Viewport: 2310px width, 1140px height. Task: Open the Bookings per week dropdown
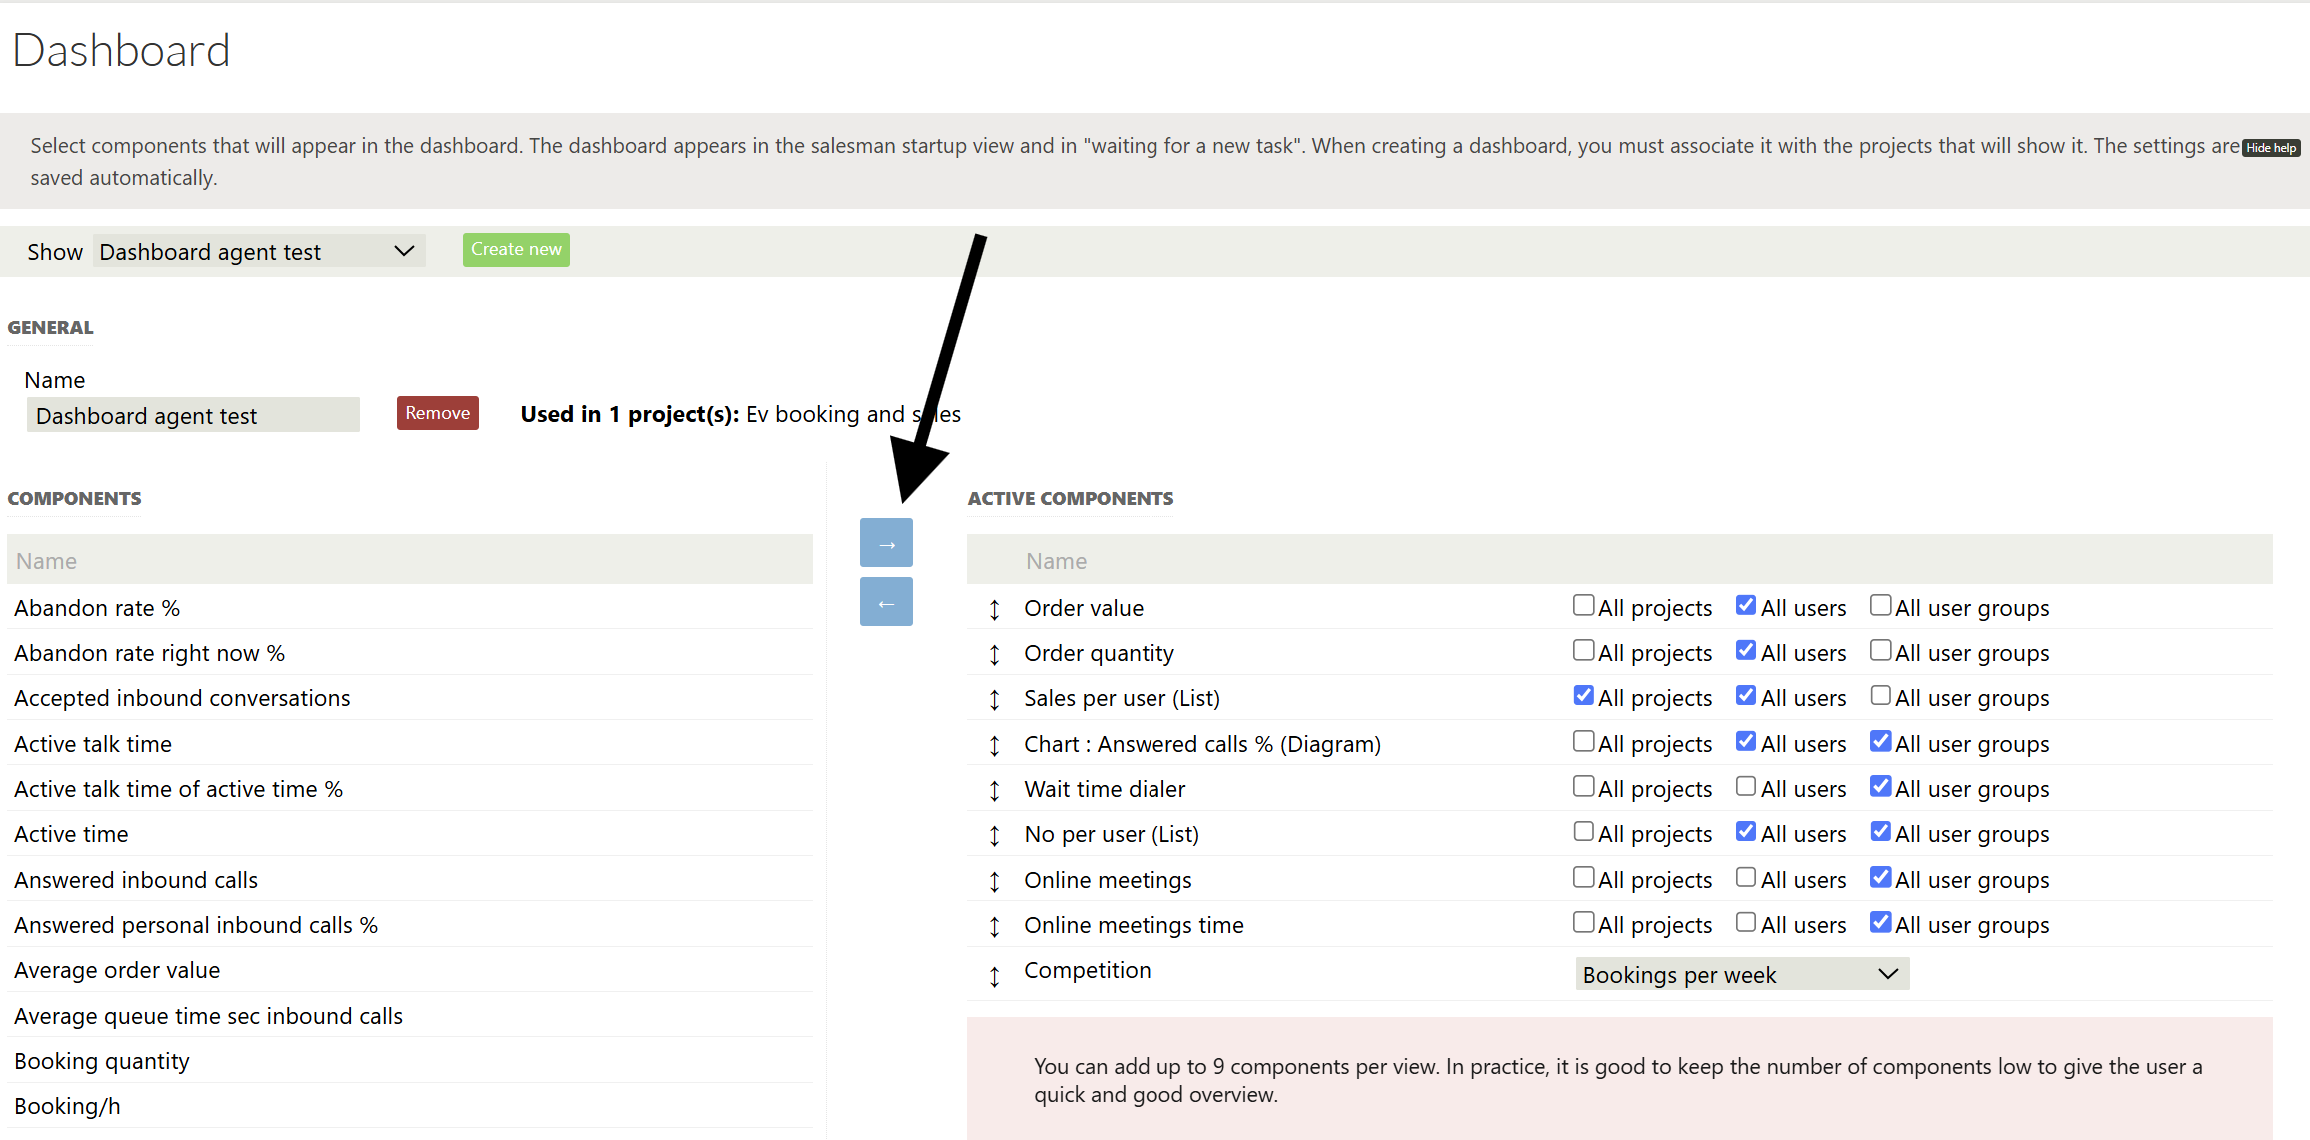click(x=1741, y=974)
